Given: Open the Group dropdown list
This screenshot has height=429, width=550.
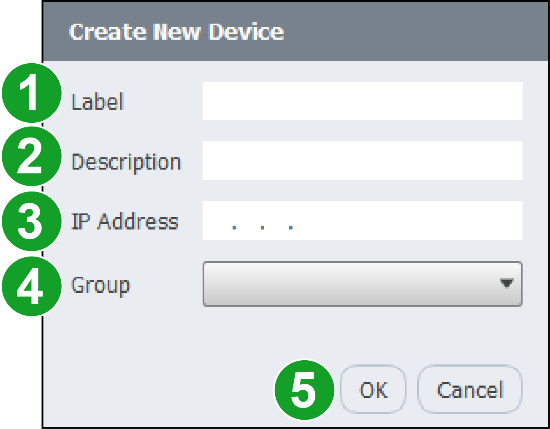Looking at the screenshot, I should click(363, 284).
